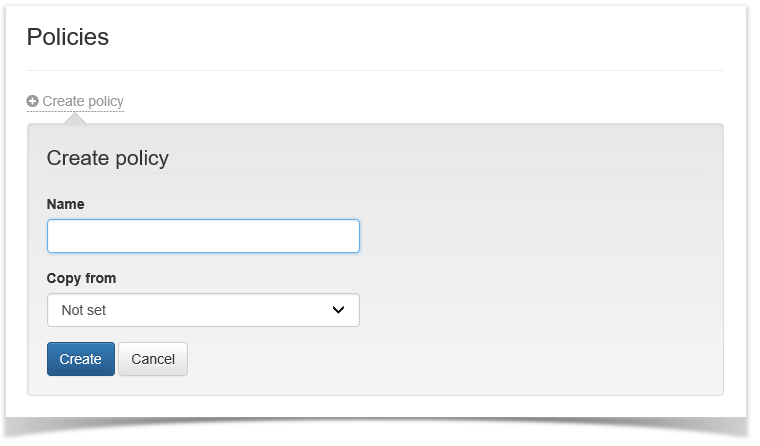Click the down arrow on the select box

pos(338,310)
